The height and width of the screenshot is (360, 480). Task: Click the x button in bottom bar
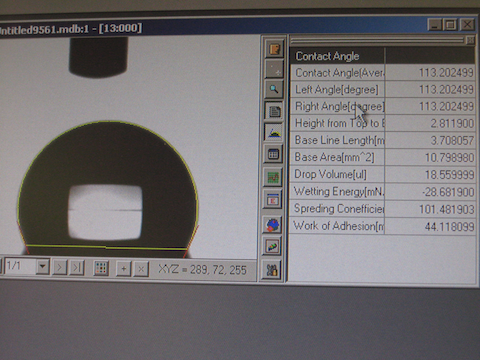click(141, 269)
